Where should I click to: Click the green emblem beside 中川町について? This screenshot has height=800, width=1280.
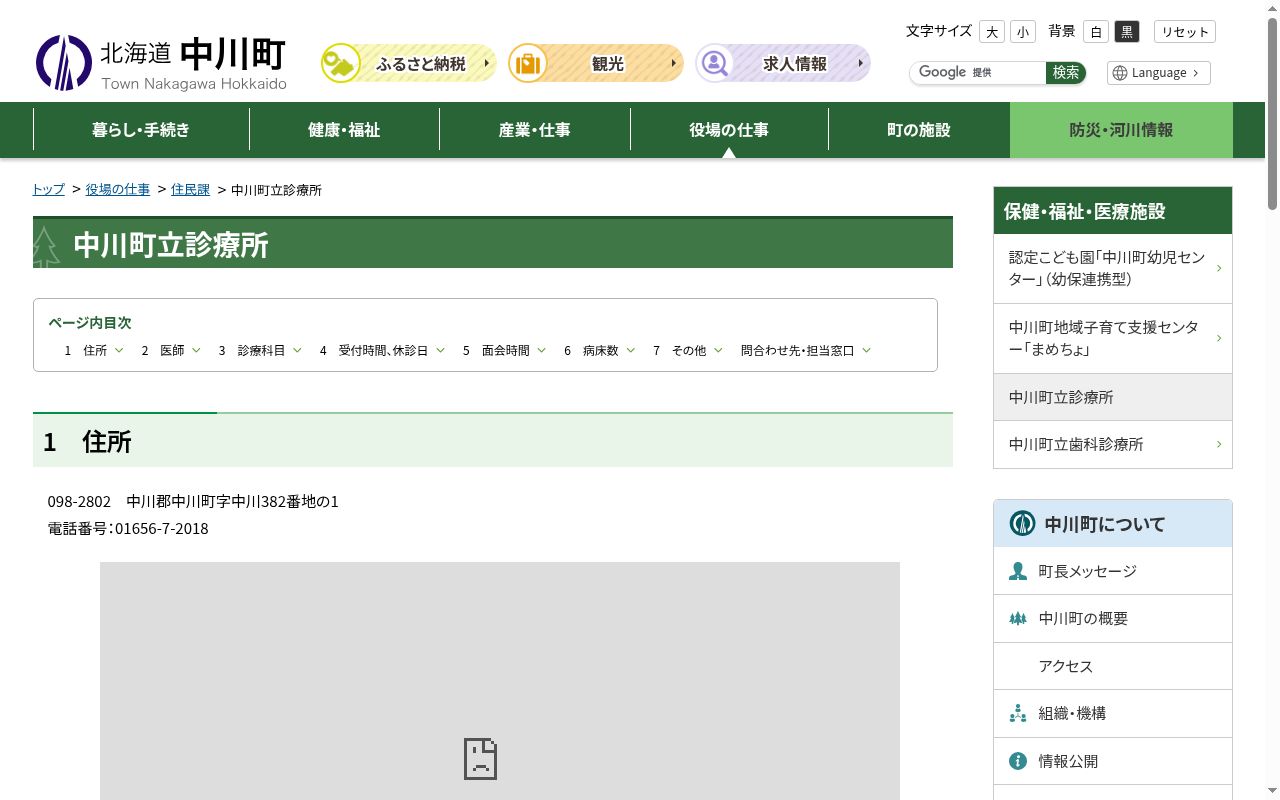pos(1022,523)
